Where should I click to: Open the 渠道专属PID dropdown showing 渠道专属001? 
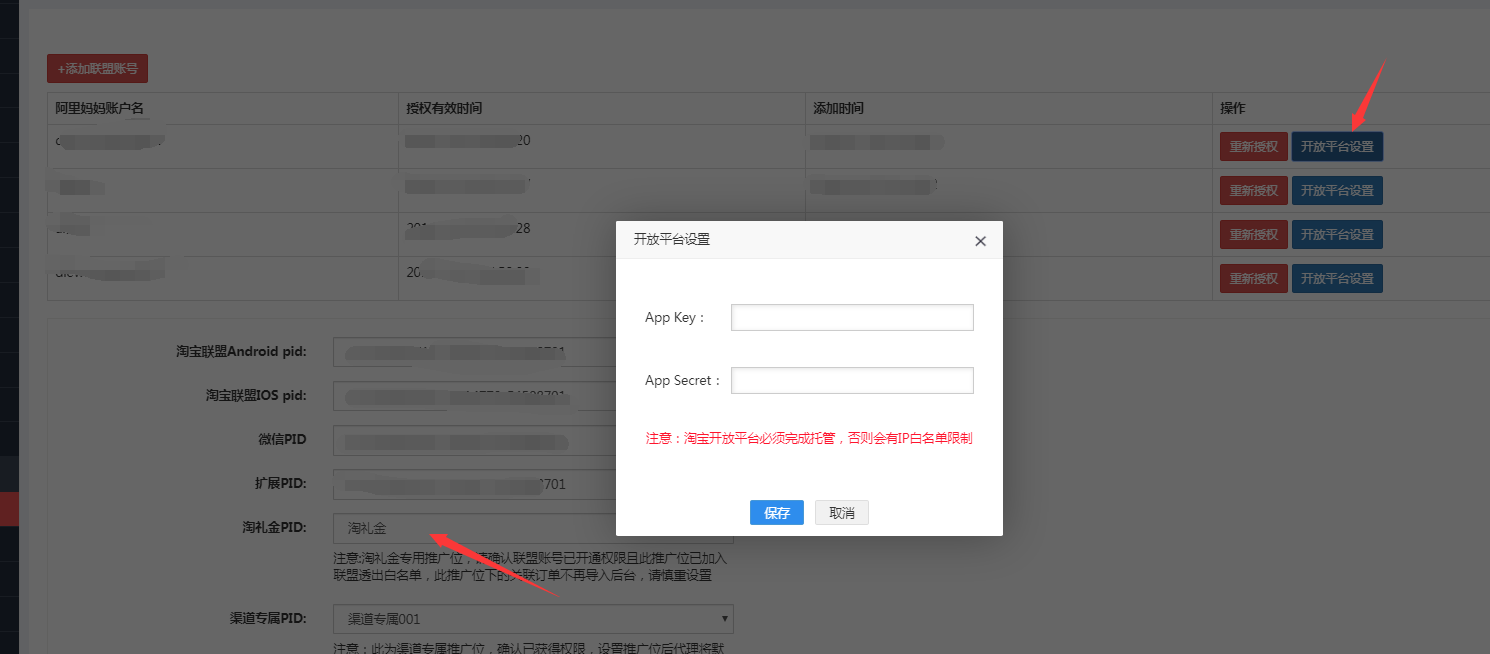533,619
